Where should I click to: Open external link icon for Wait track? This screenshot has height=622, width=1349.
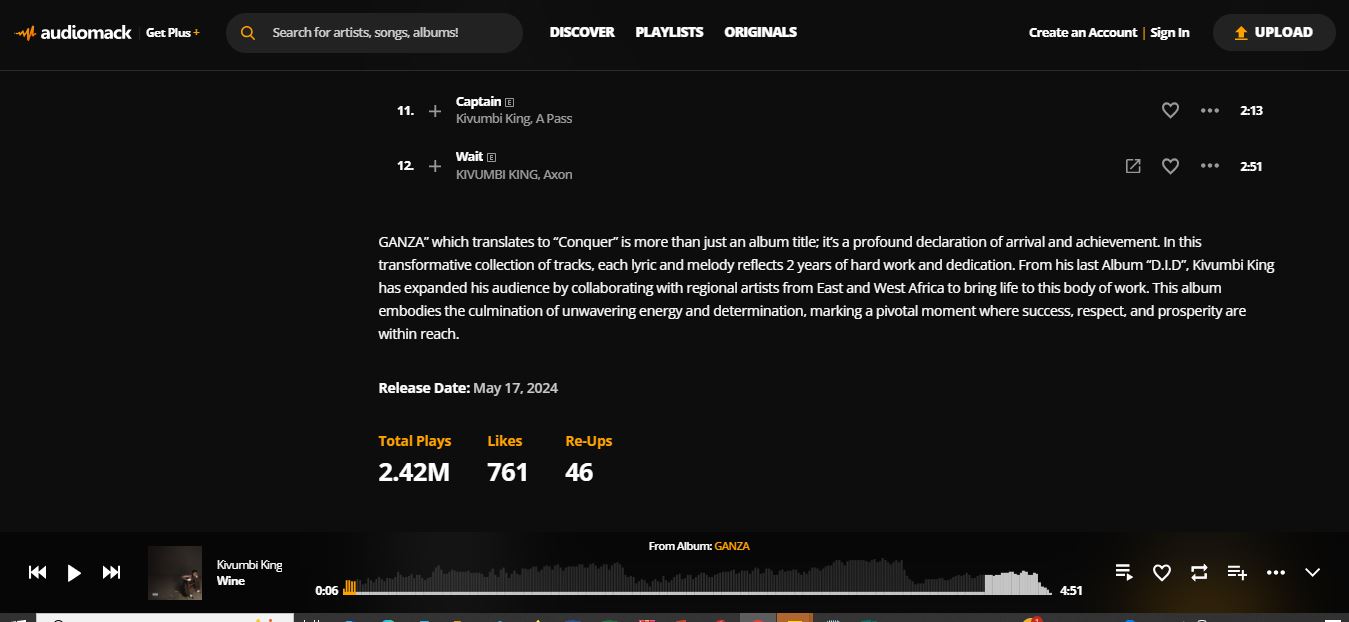tap(1133, 166)
